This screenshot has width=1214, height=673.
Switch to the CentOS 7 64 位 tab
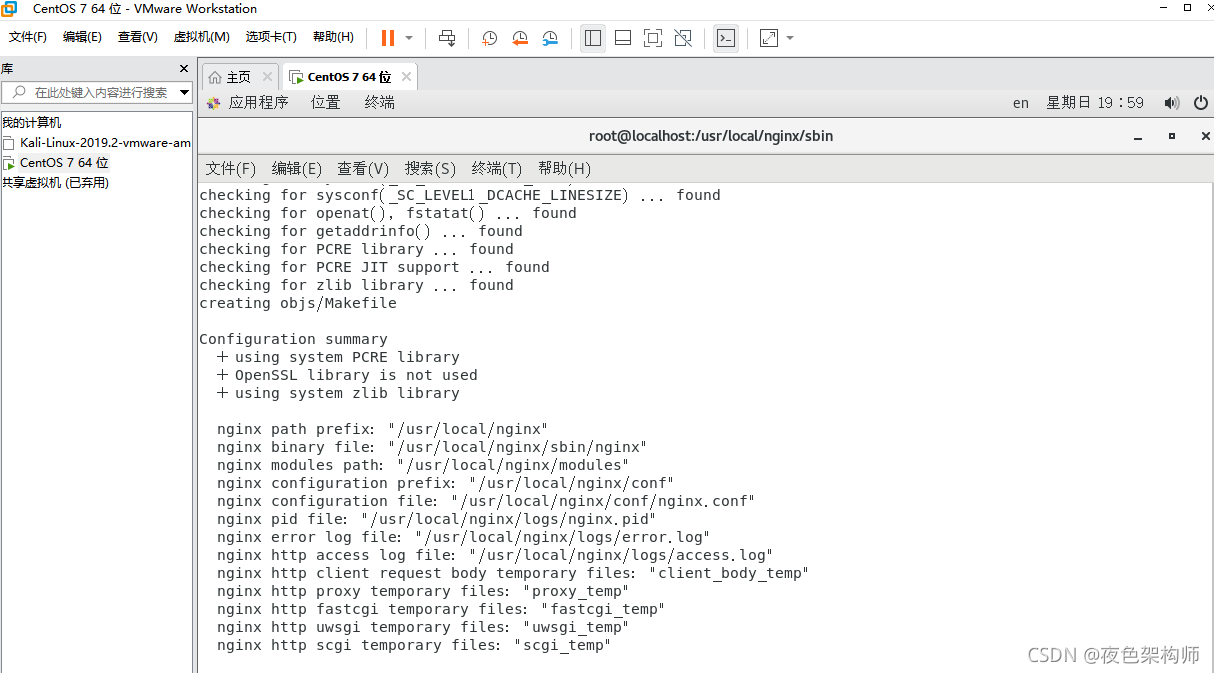click(x=349, y=77)
